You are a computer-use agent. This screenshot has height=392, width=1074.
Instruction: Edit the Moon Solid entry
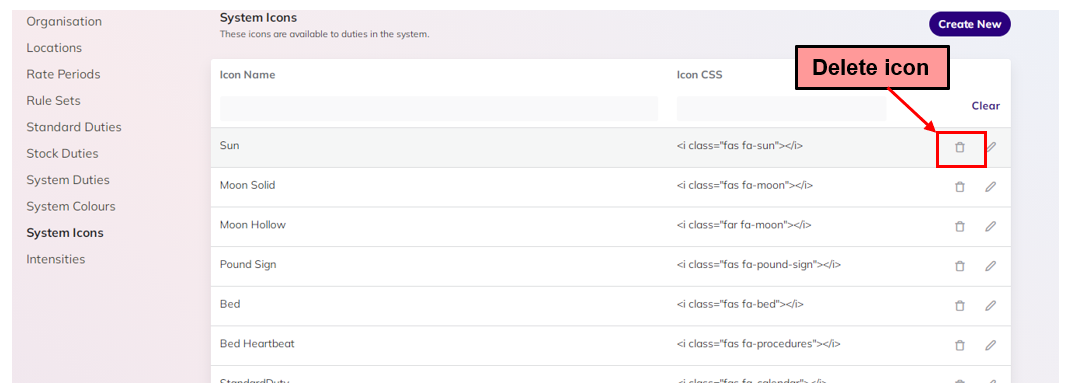click(990, 186)
